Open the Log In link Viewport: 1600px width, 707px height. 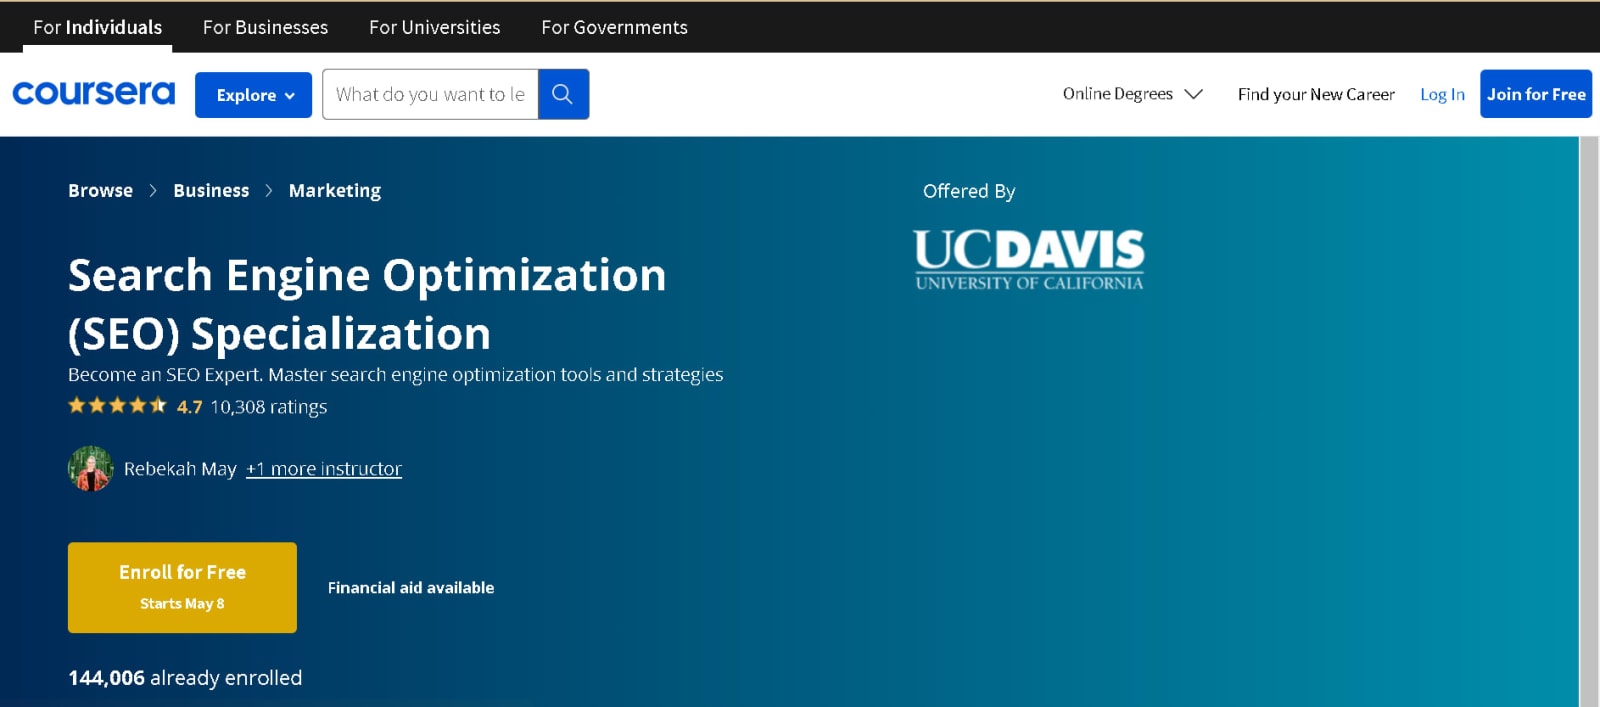(1442, 94)
